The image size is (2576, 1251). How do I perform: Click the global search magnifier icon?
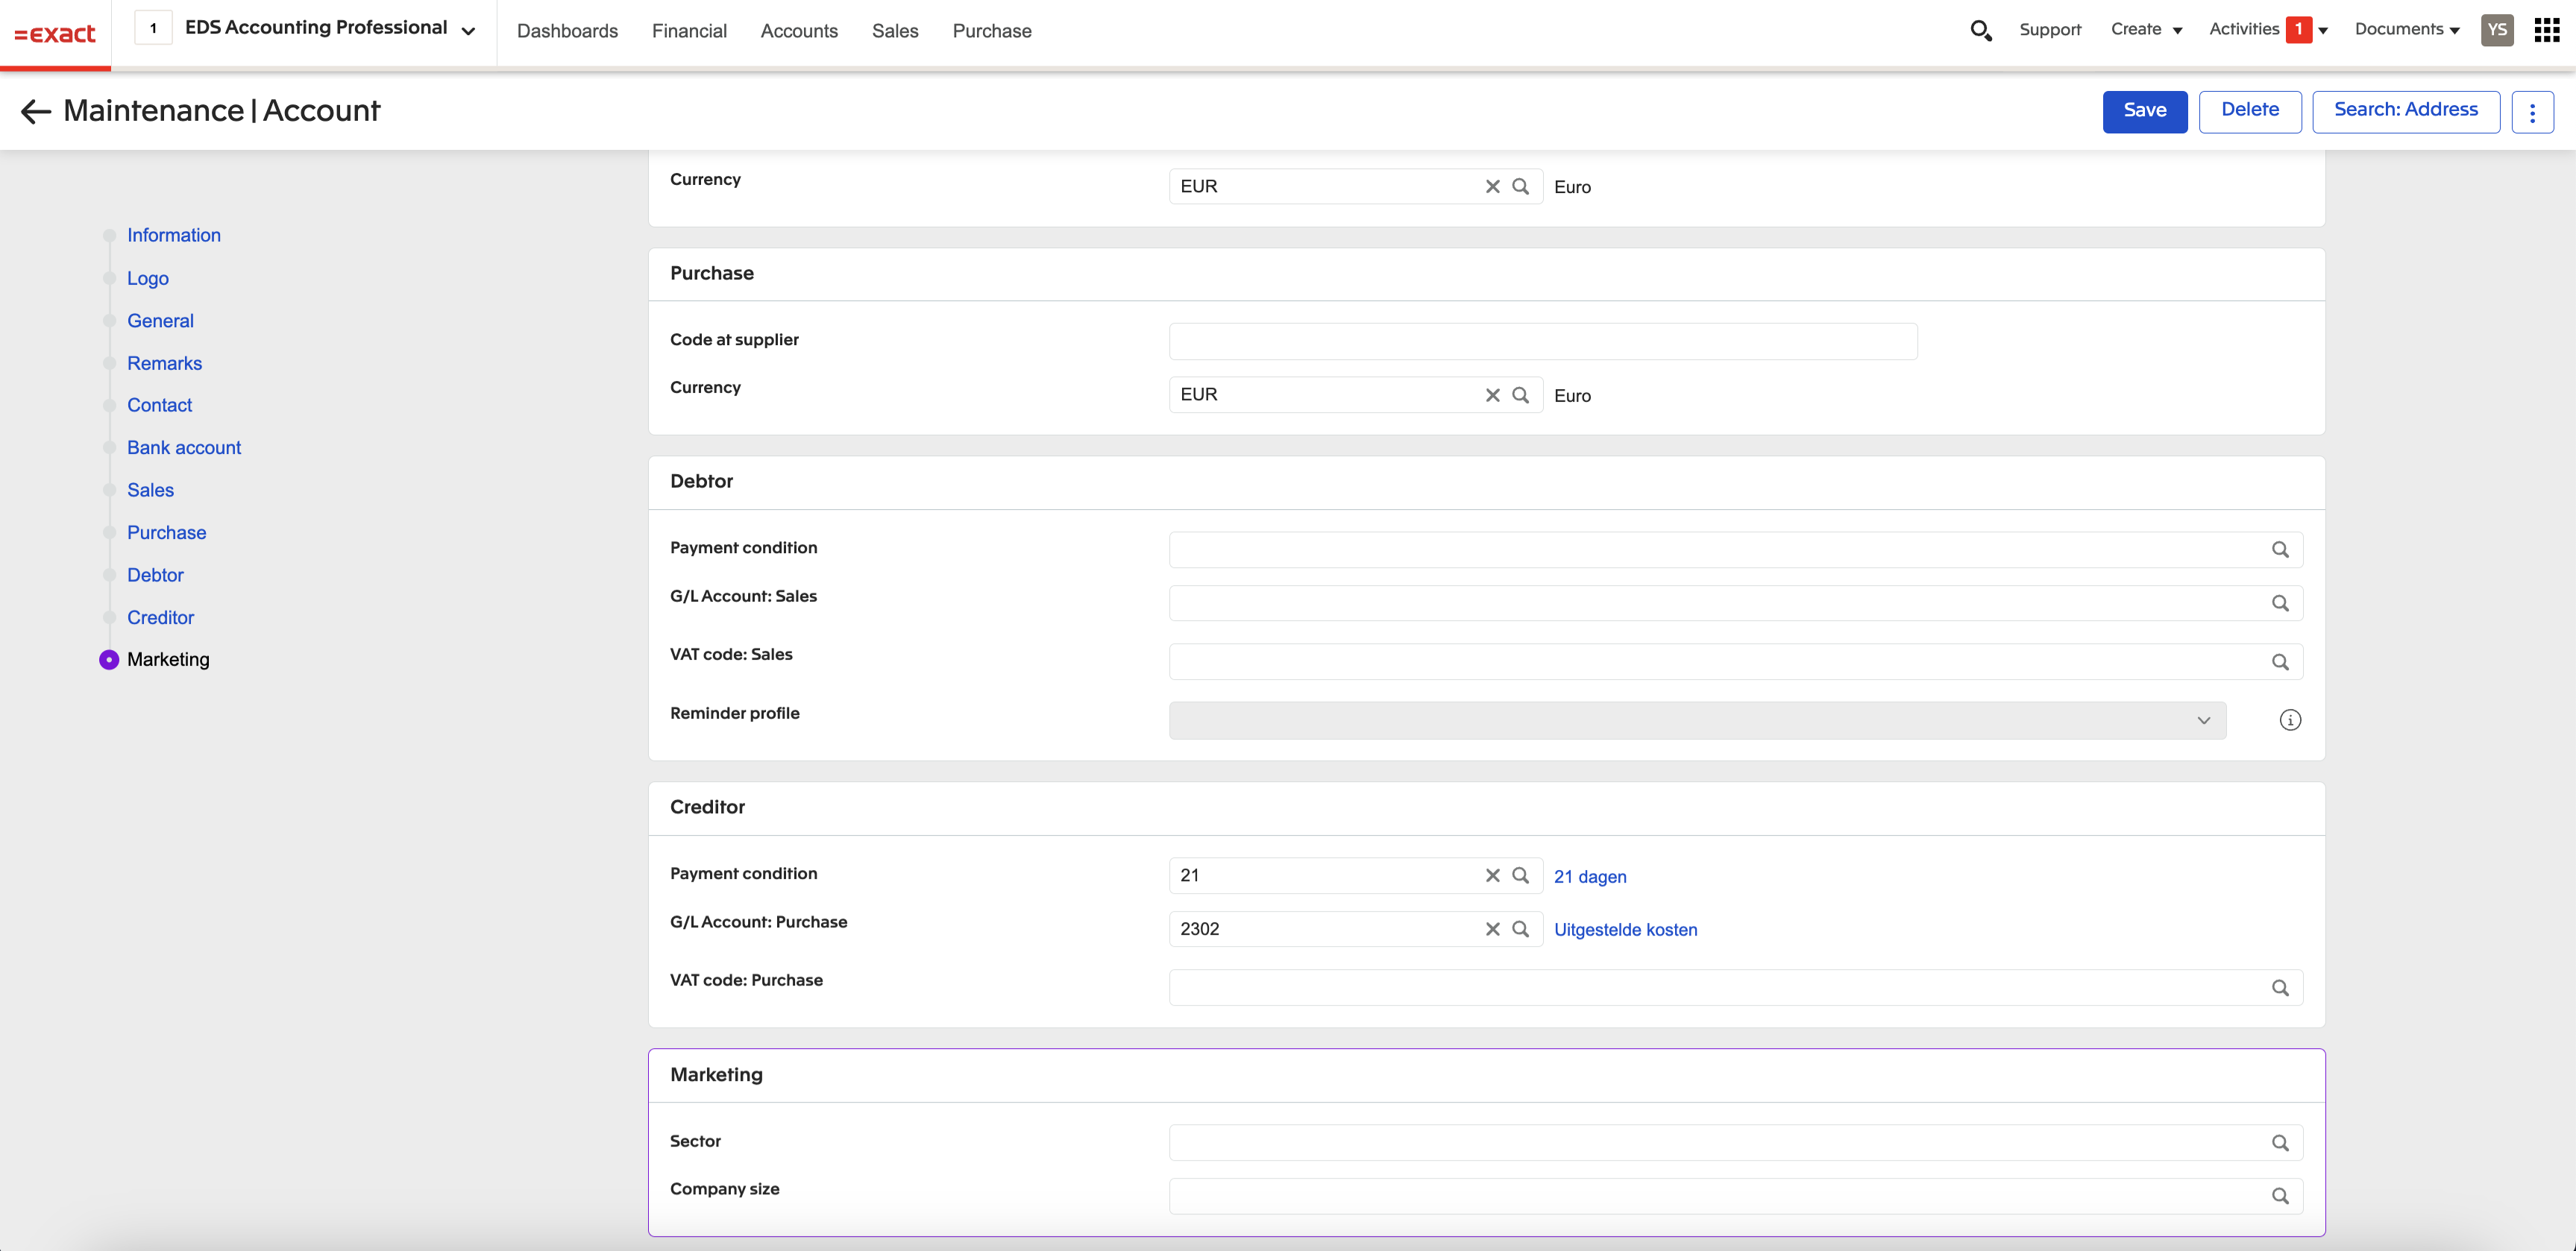tap(1980, 31)
